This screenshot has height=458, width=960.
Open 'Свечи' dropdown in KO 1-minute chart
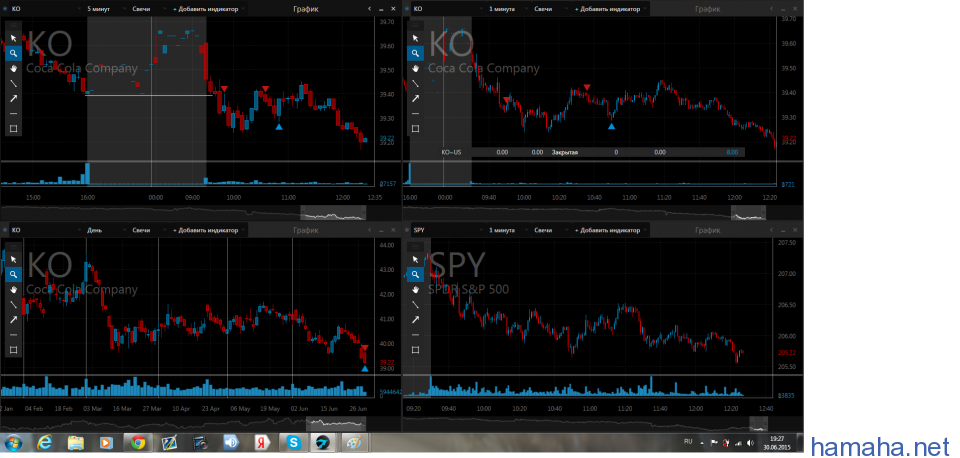[550, 9]
